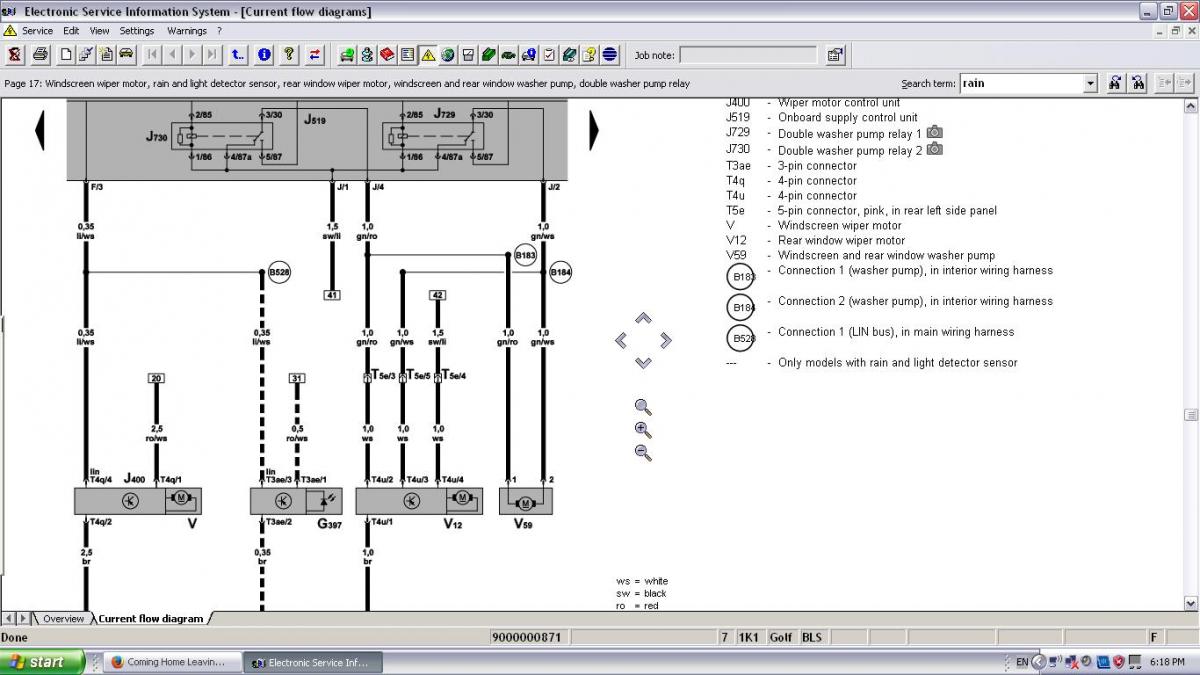The height and width of the screenshot is (675, 1200).
Task: Click the job note properties icon
Action: pyautogui.click(x=835, y=55)
